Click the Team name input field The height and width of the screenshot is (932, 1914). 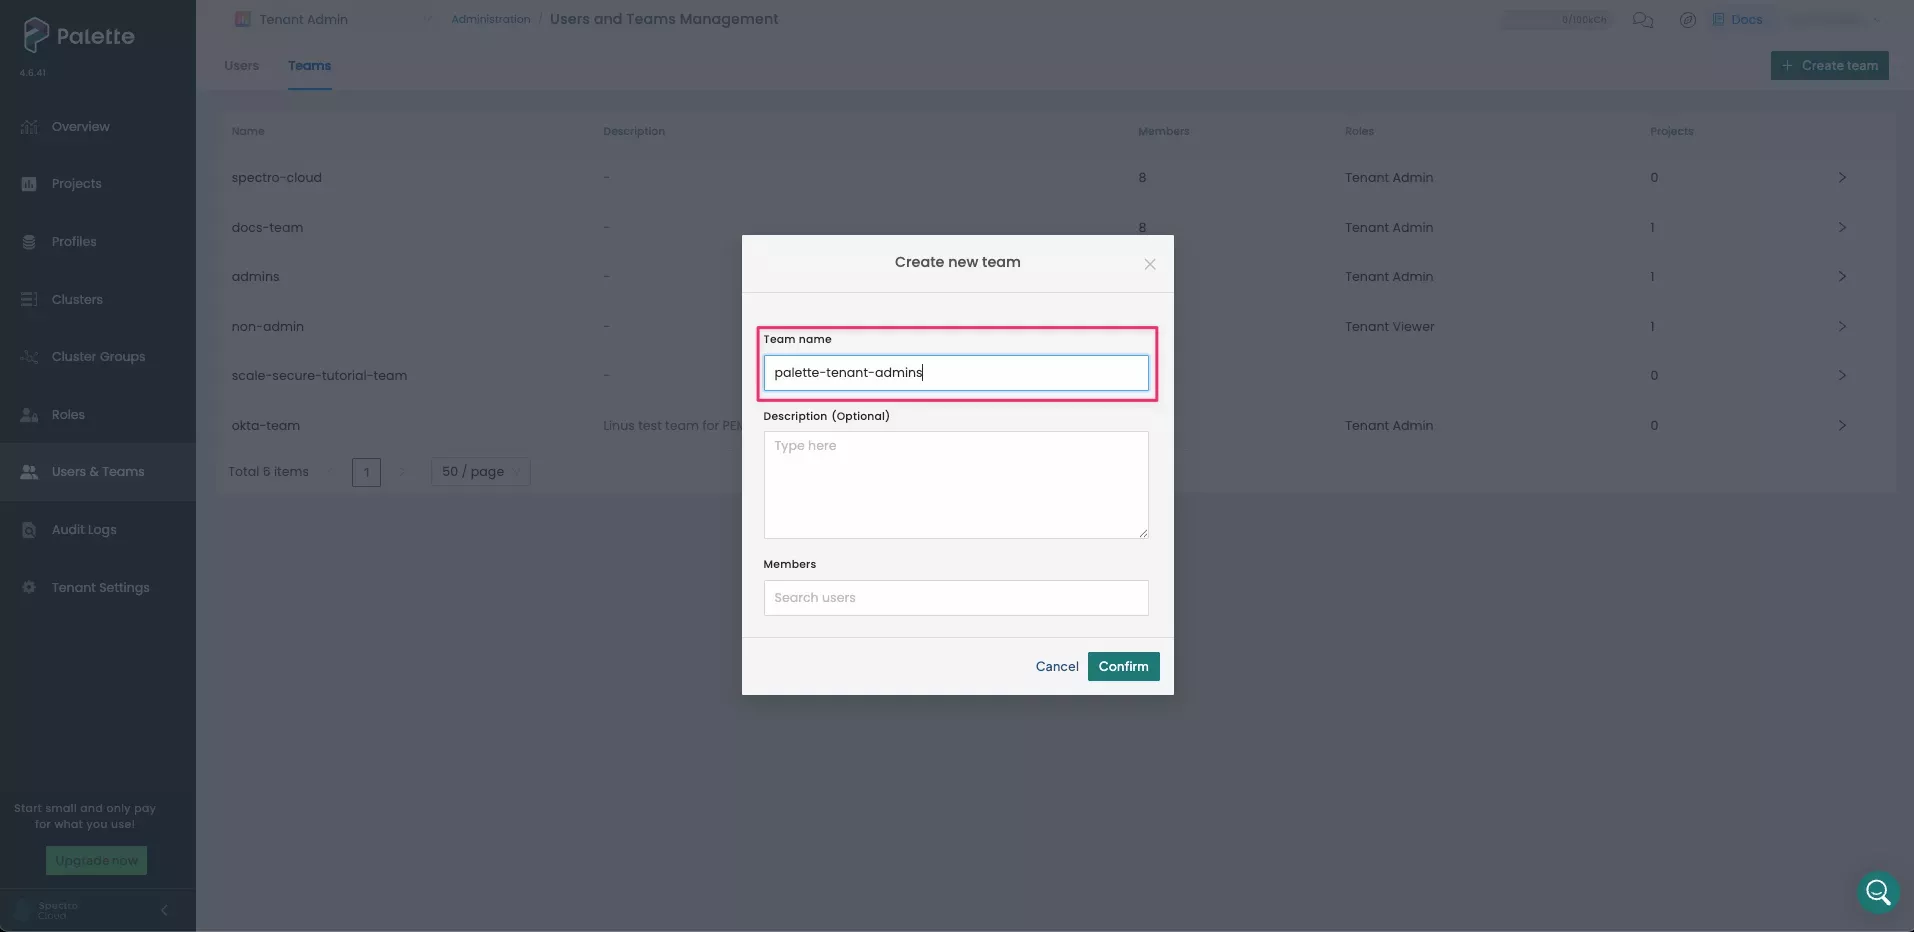[x=955, y=373]
